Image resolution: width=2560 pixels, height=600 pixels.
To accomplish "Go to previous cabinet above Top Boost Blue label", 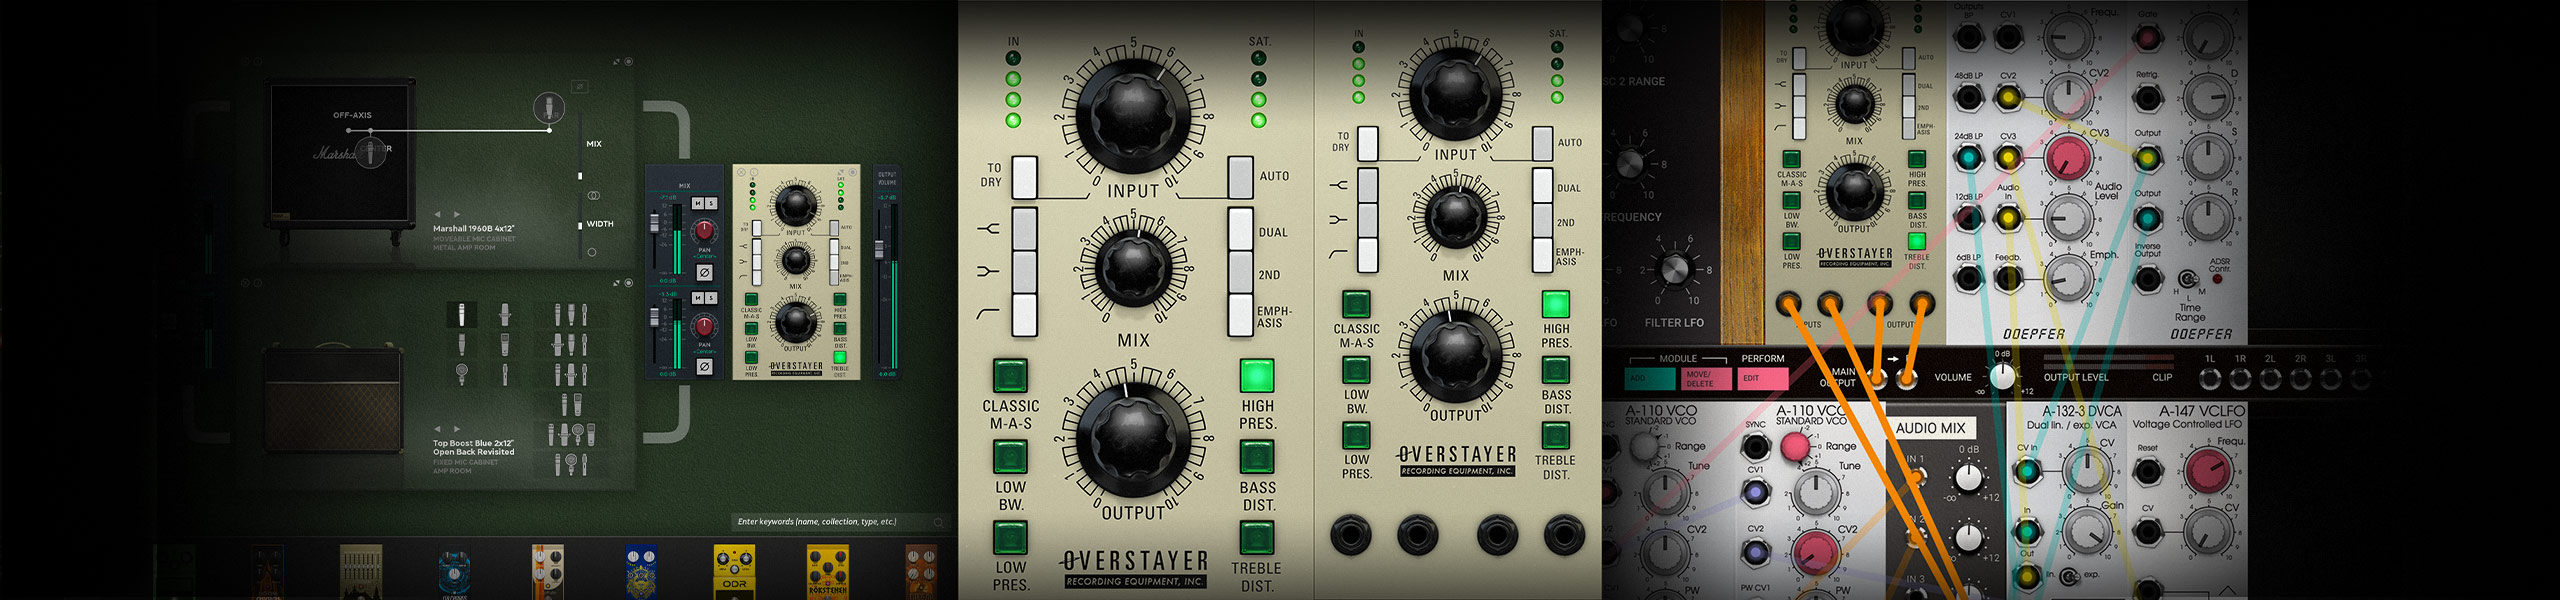I will pyautogui.click(x=437, y=429).
